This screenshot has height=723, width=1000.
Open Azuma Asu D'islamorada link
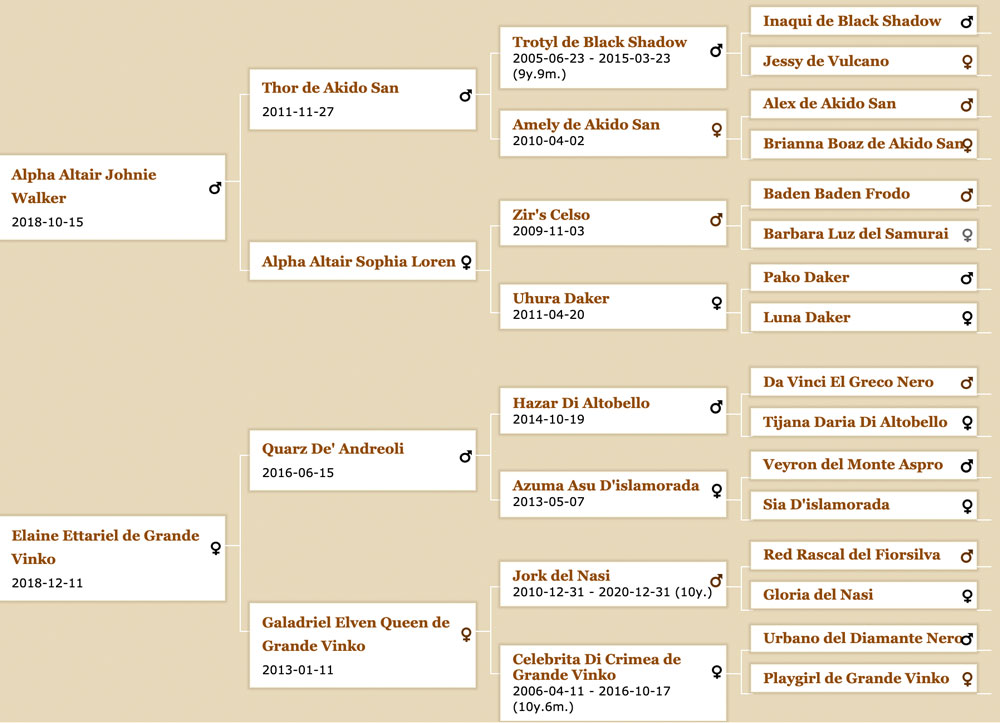coord(605,486)
